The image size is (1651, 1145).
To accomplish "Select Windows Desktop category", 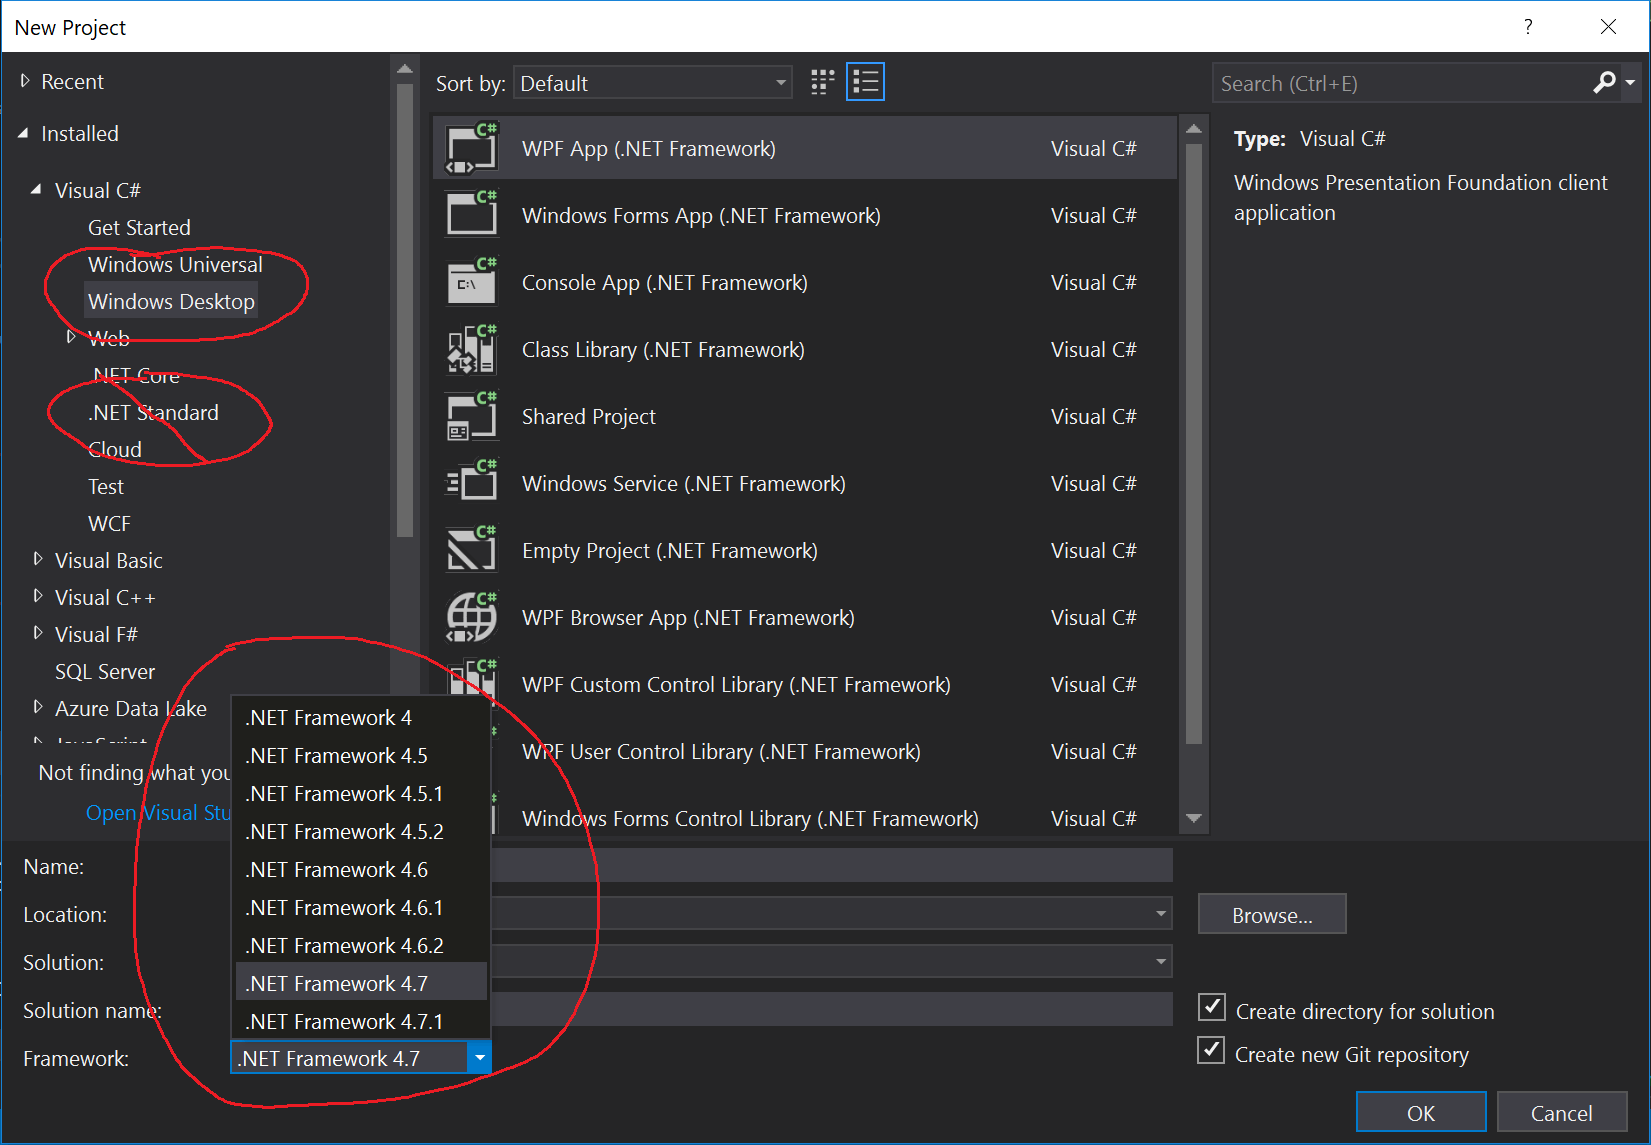I will coord(171,301).
